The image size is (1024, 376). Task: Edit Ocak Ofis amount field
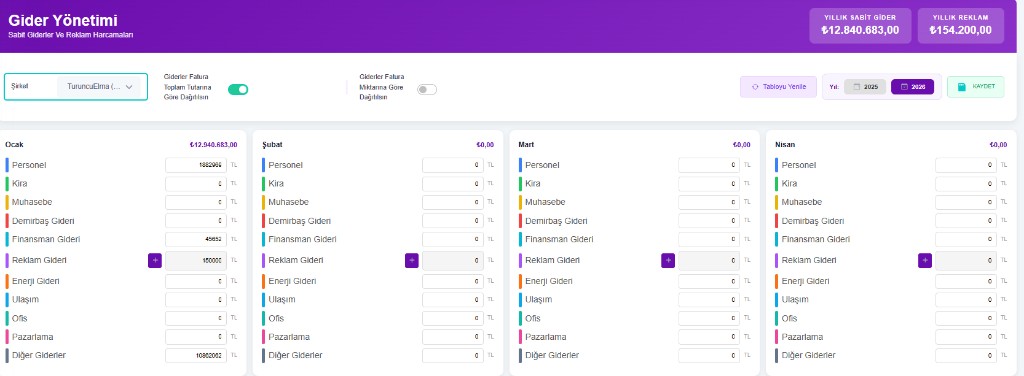(x=196, y=319)
